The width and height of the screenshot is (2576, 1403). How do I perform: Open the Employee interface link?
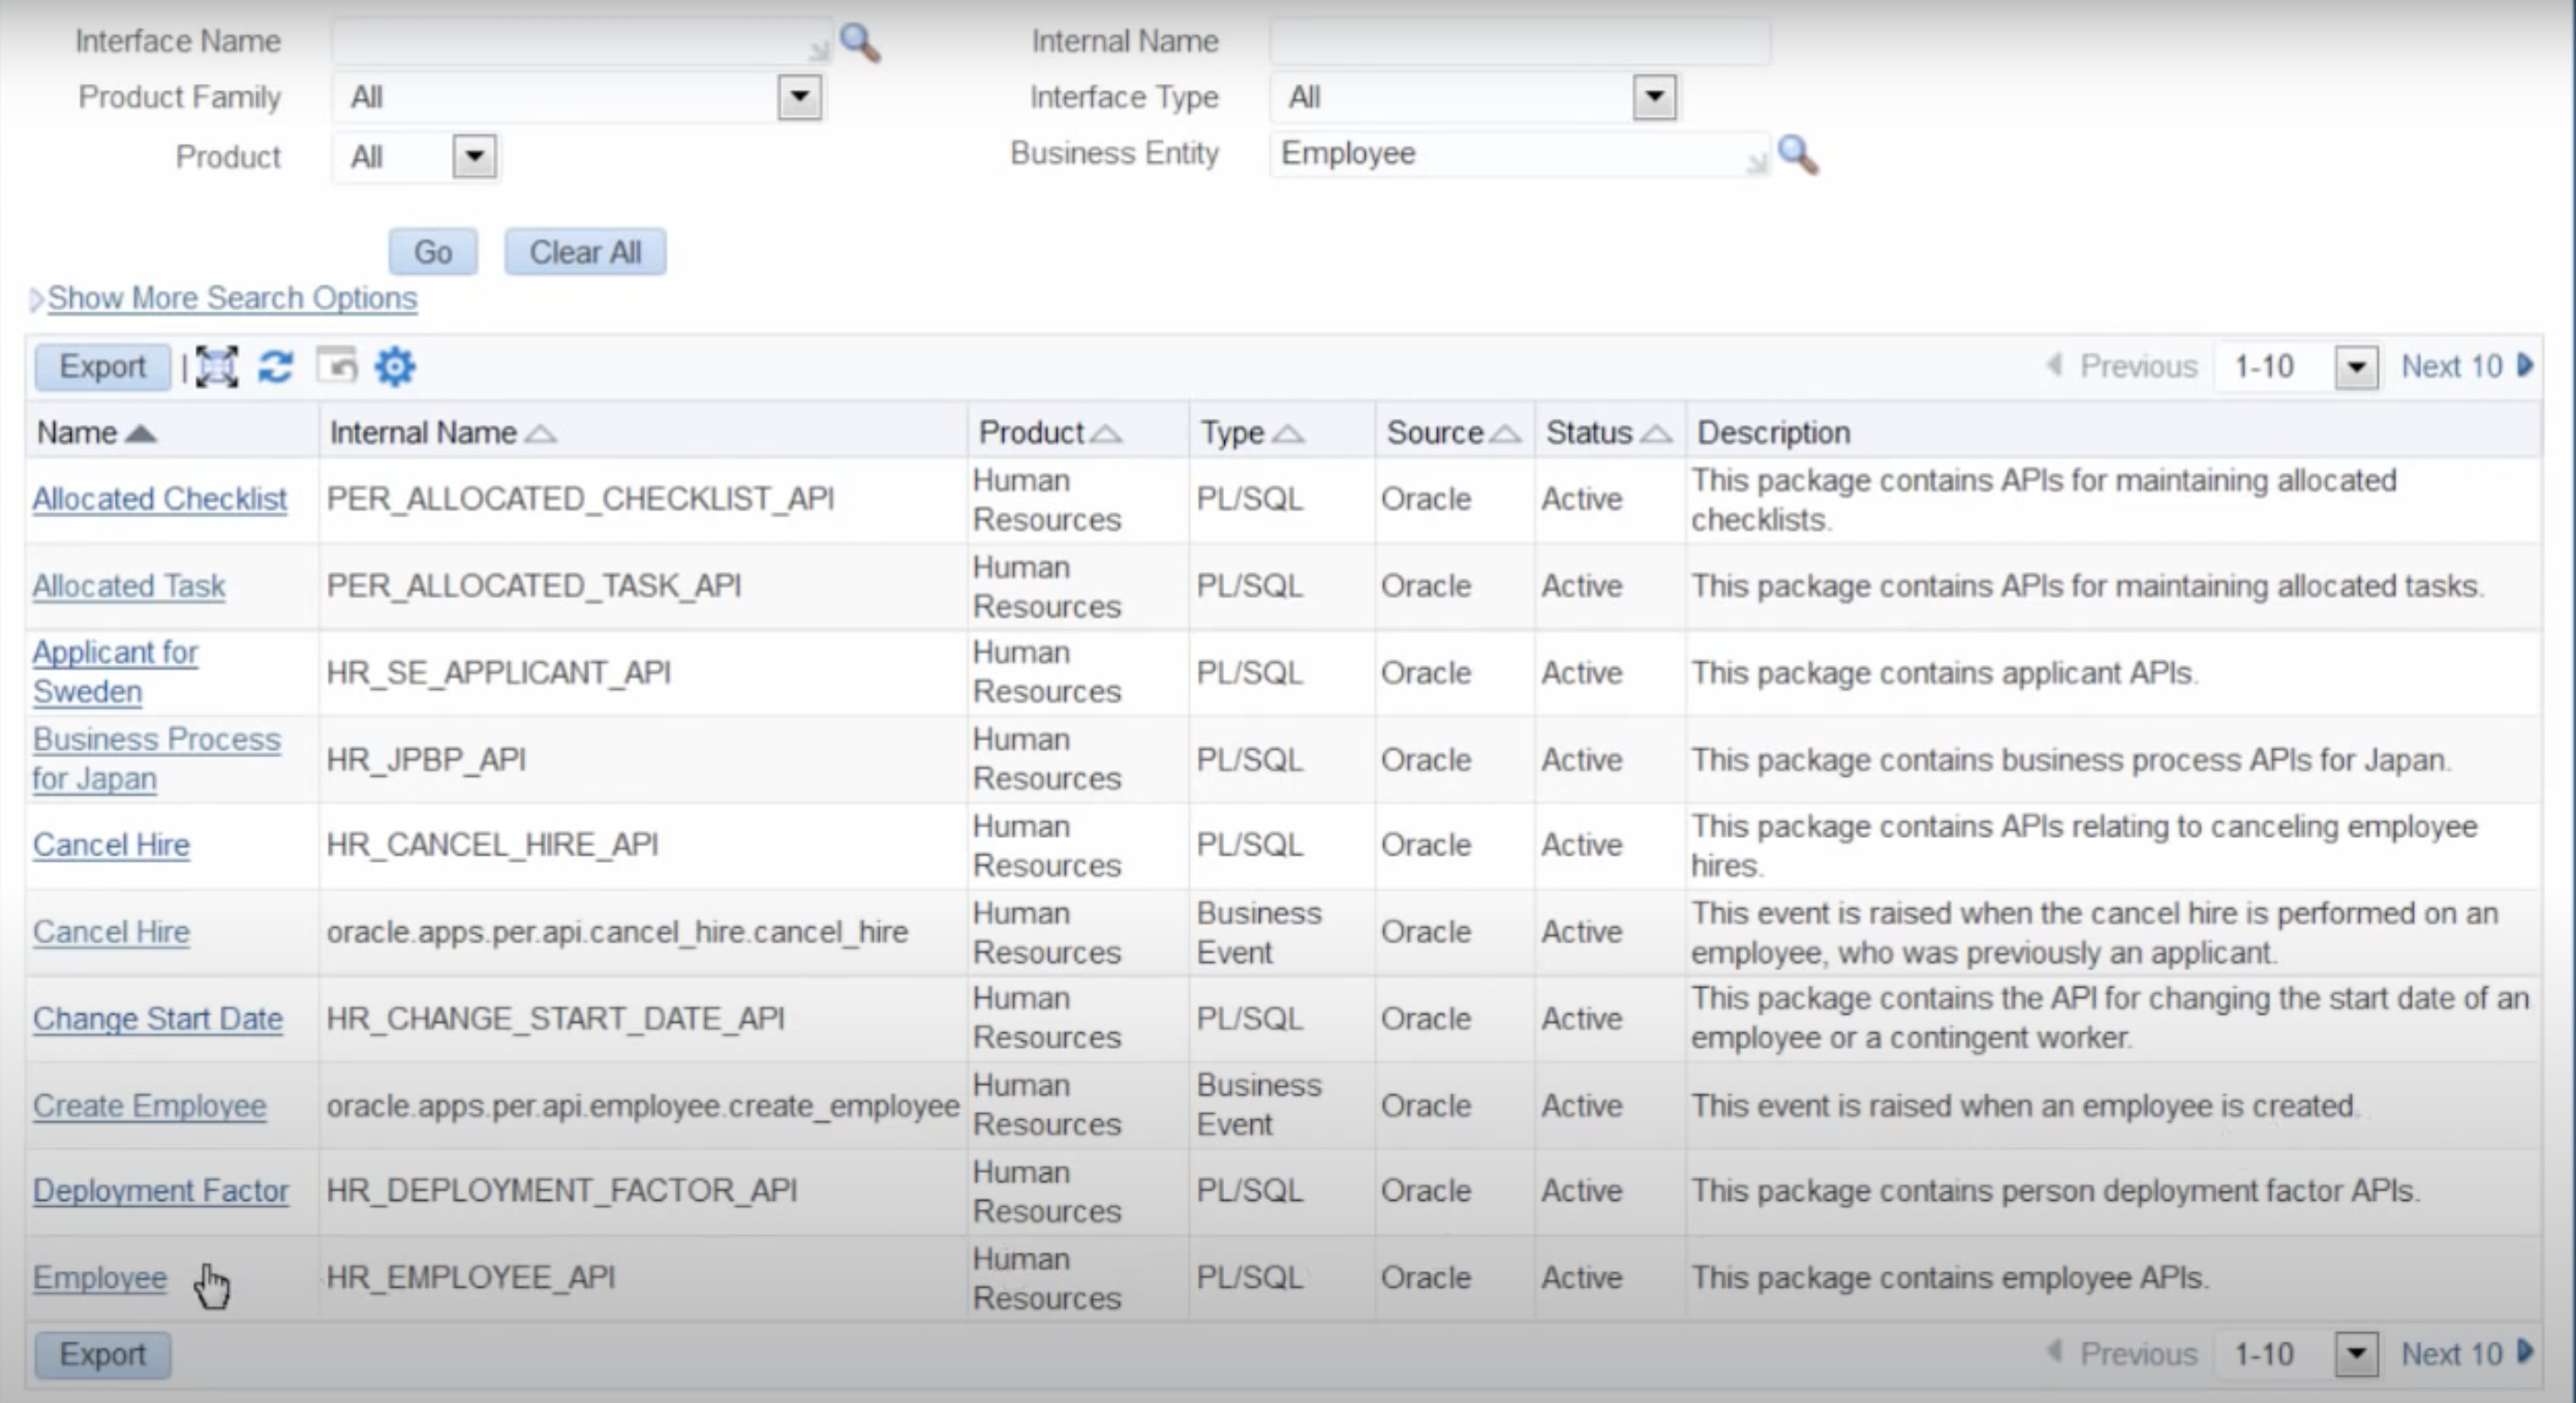pyautogui.click(x=99, y=1278)
